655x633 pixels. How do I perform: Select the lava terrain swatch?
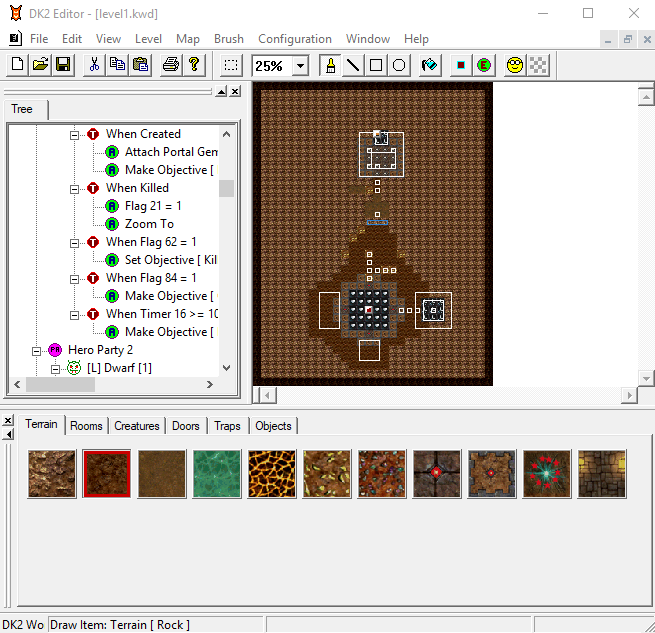tap(272, 474)
